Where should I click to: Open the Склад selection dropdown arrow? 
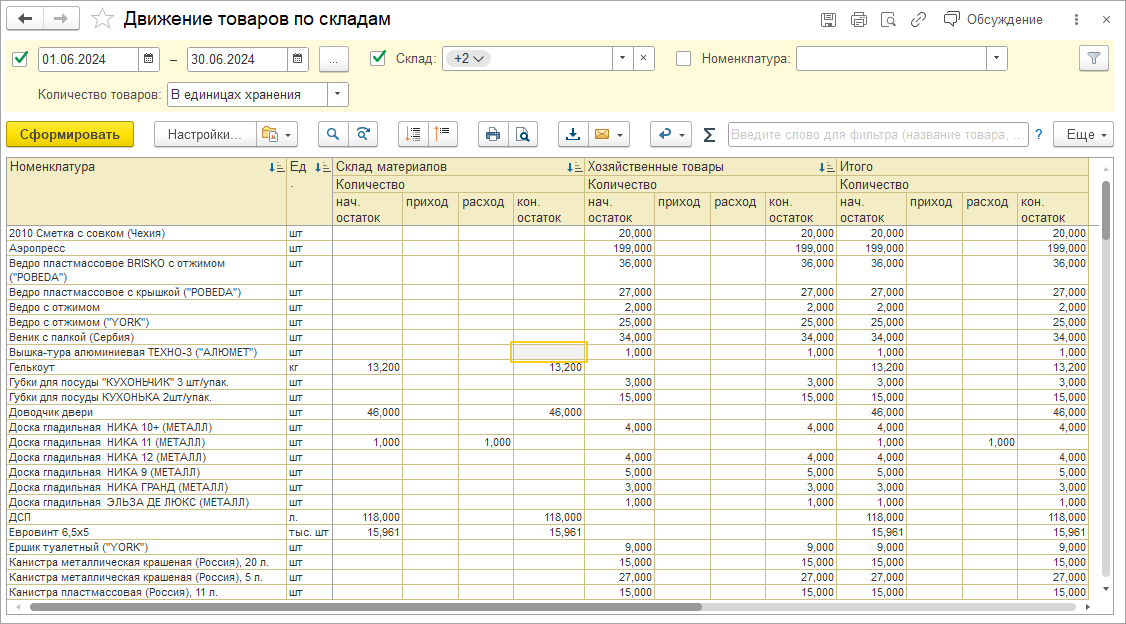click(622, 59)
